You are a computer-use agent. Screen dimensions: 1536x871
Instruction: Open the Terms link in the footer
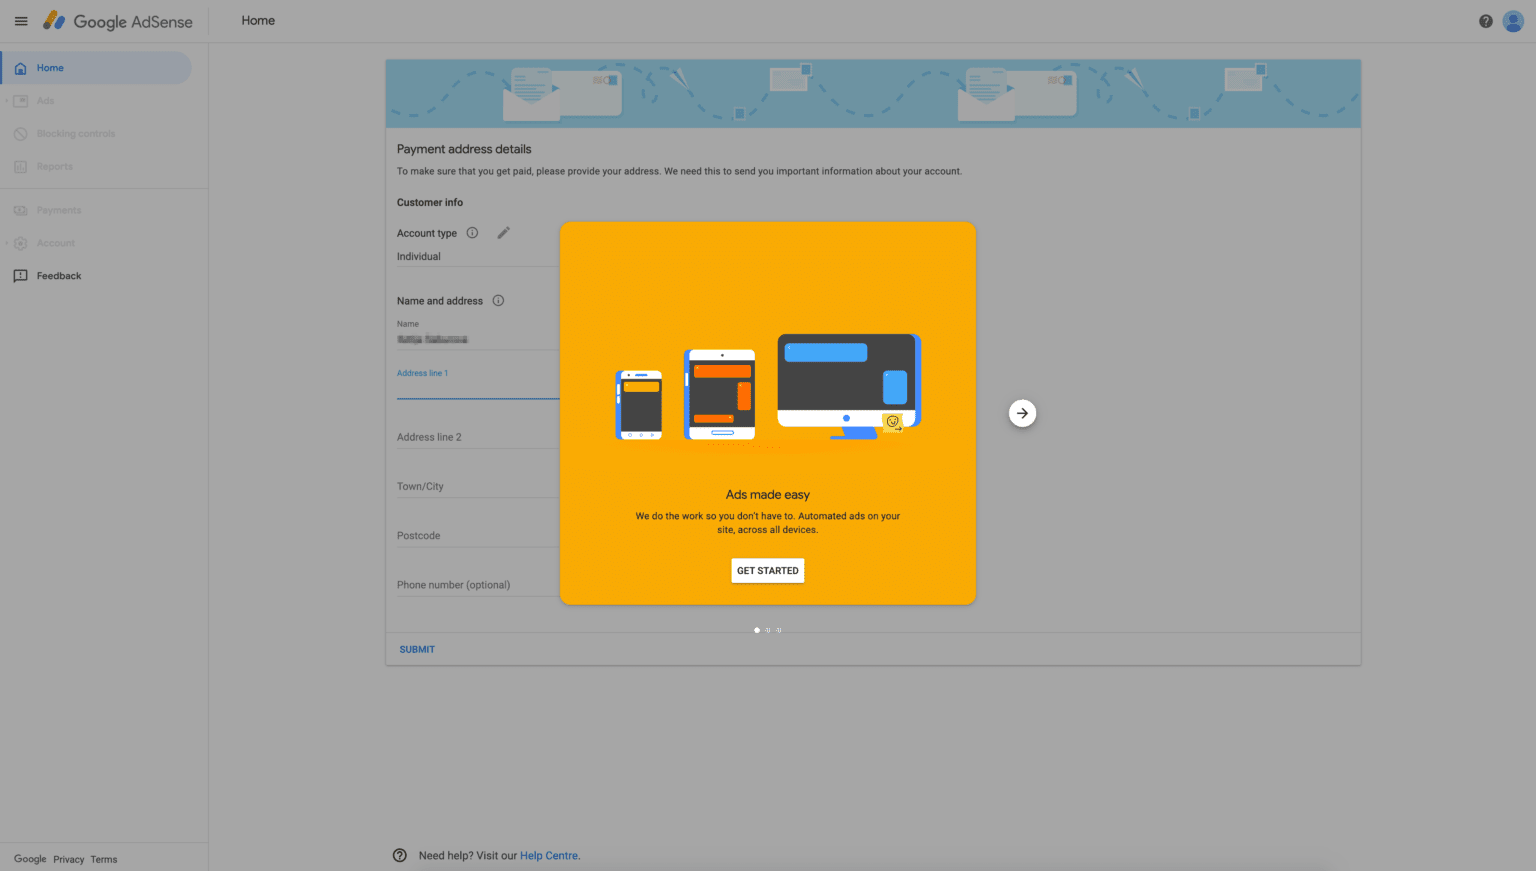[x=103, y=859]
